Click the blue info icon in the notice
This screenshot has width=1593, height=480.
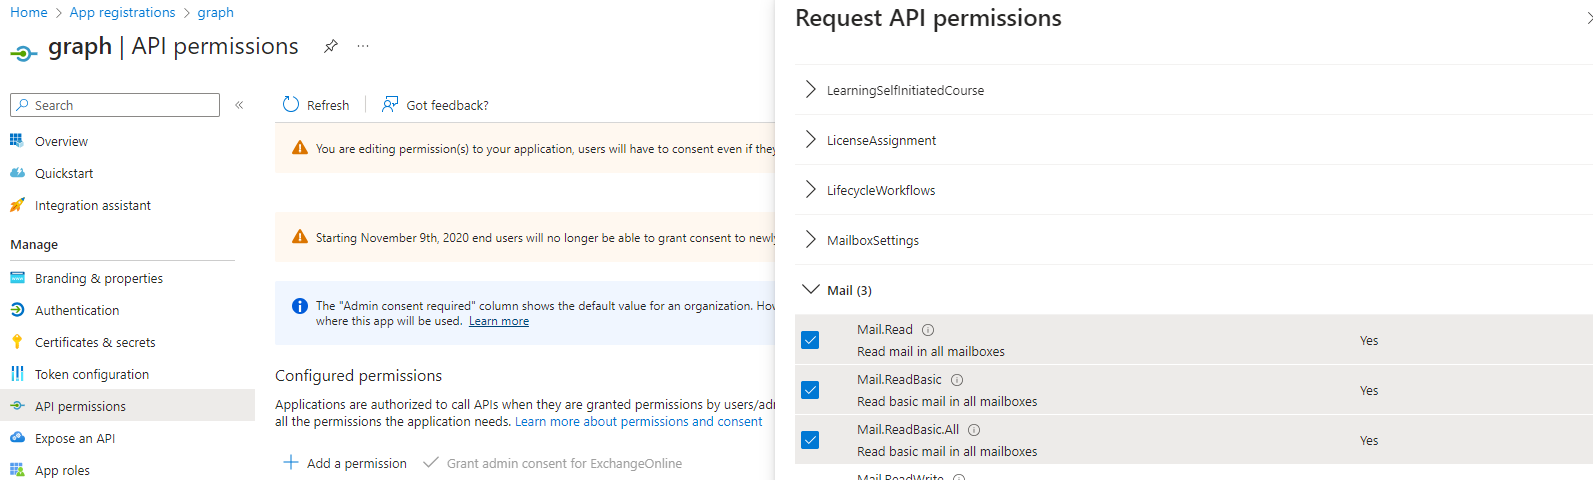300,306
